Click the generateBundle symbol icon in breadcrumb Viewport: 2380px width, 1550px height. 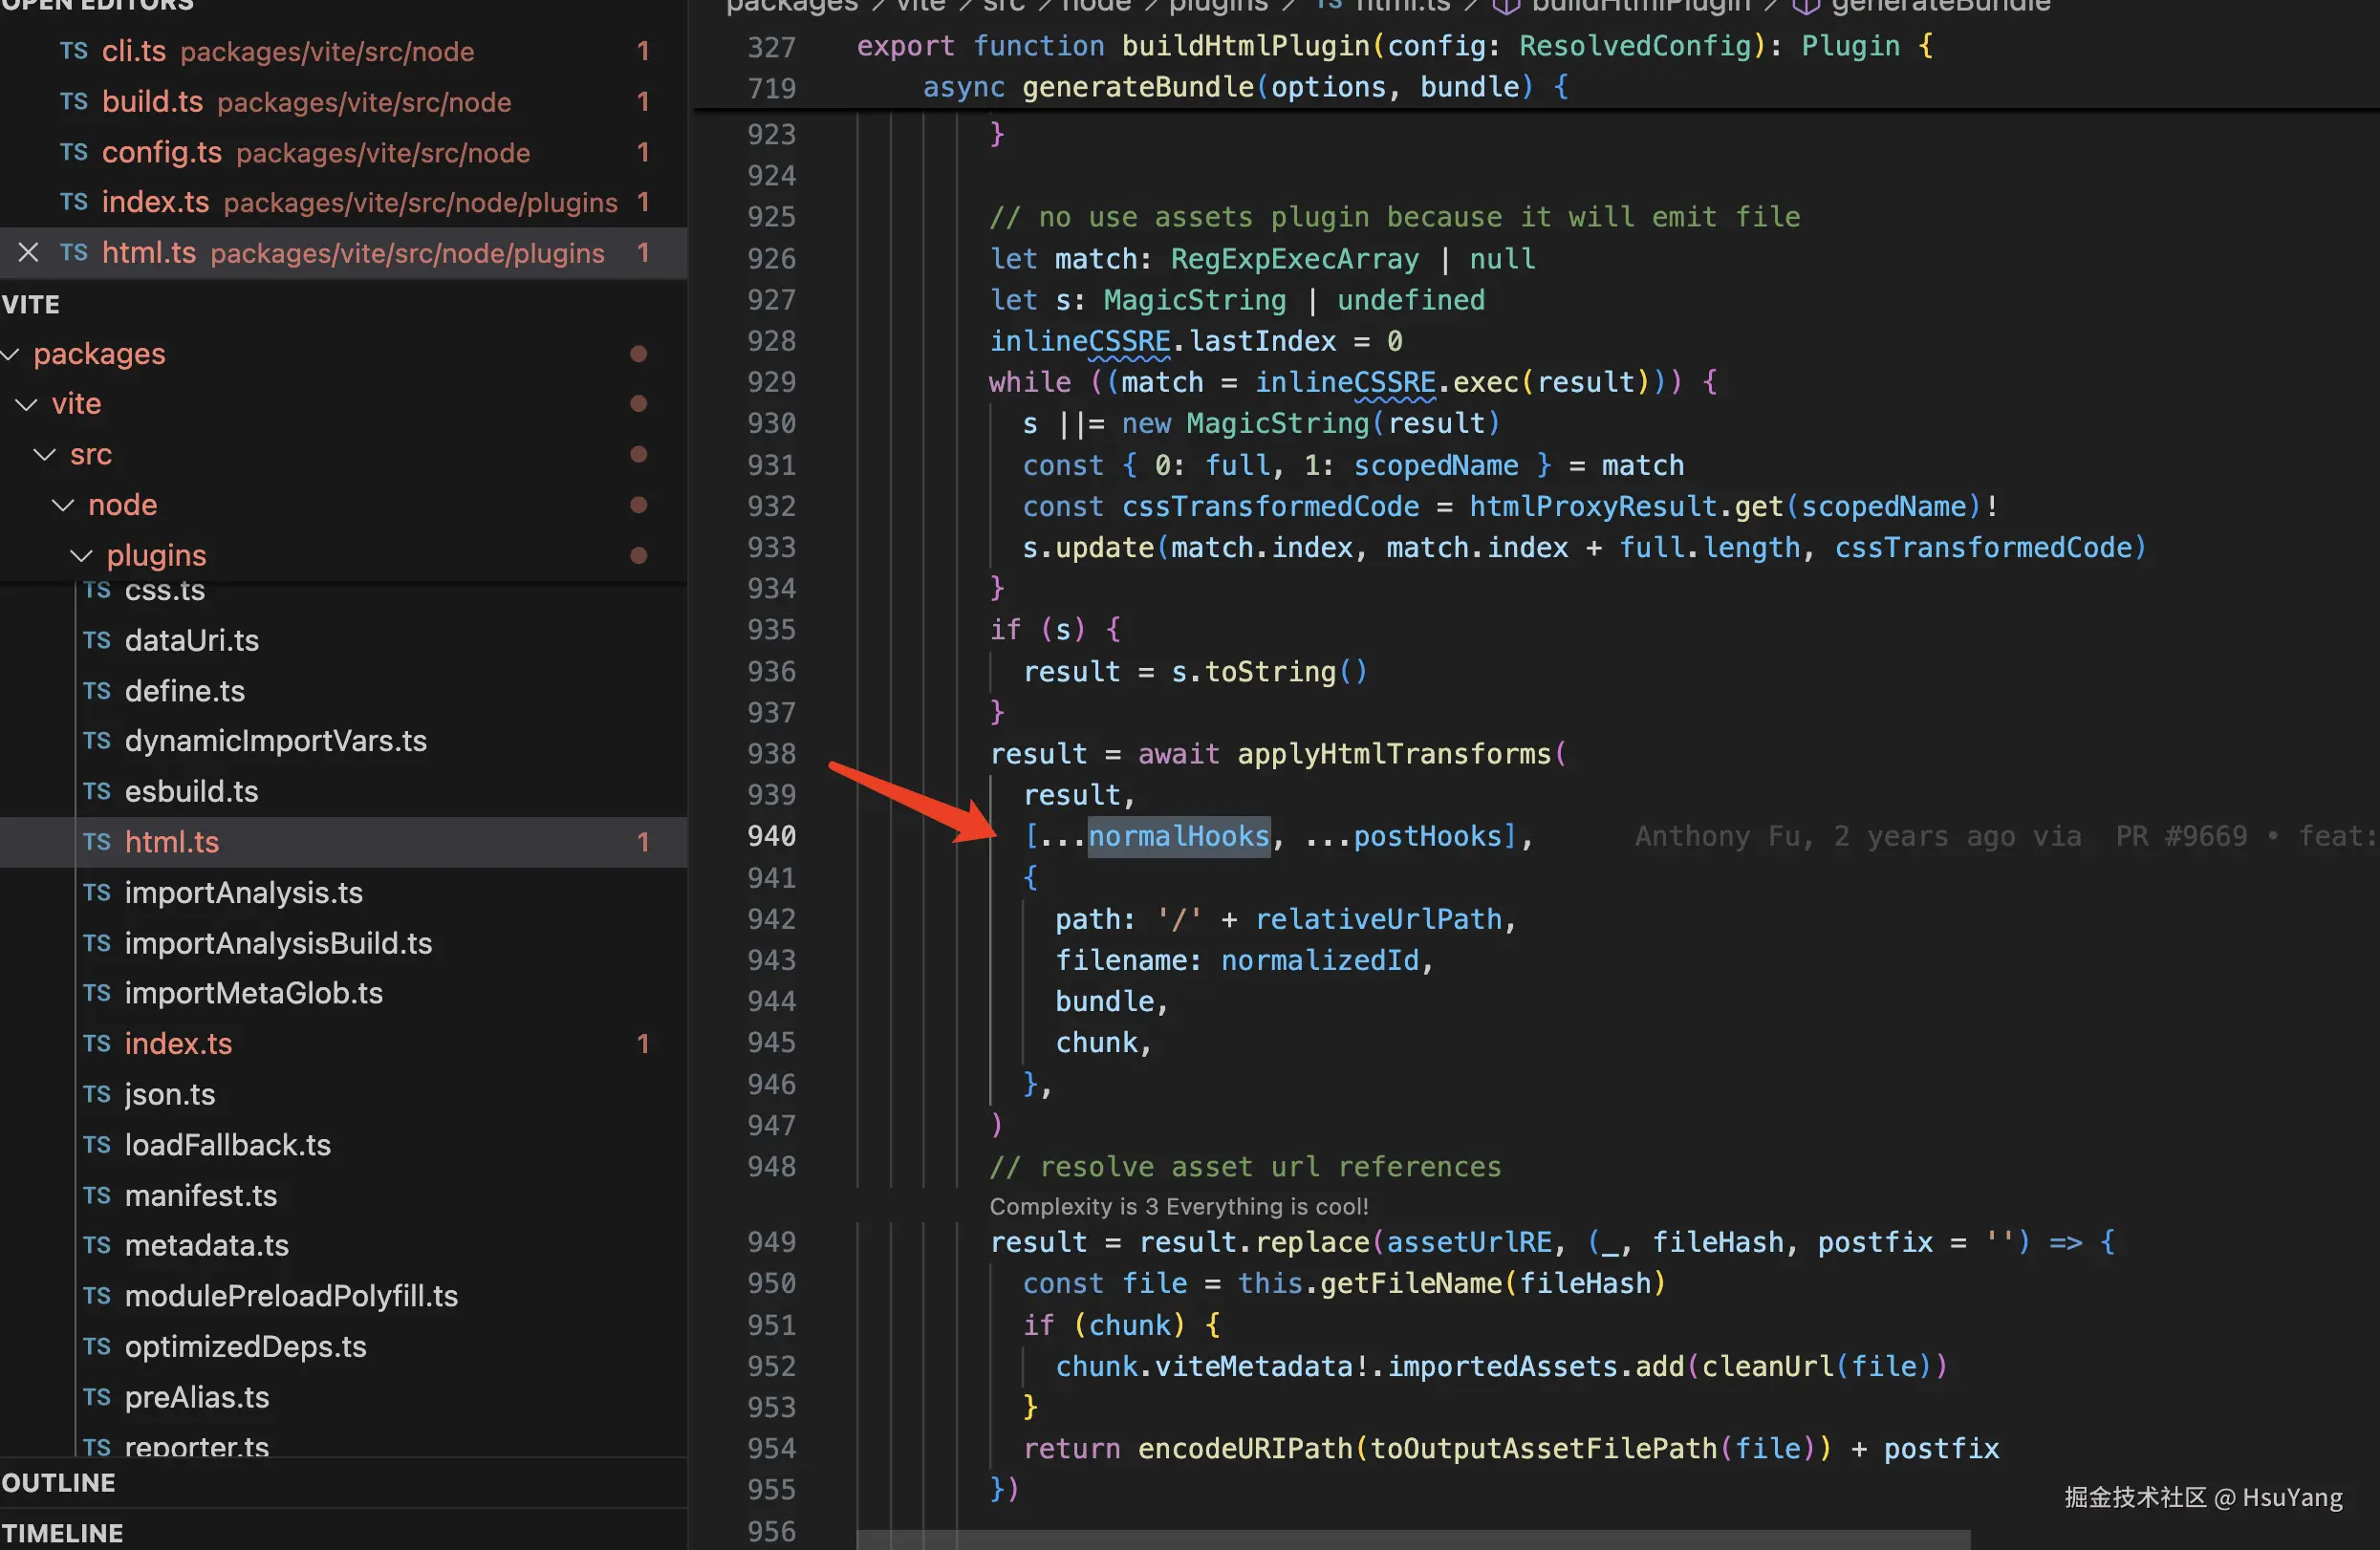[1805, 6]
